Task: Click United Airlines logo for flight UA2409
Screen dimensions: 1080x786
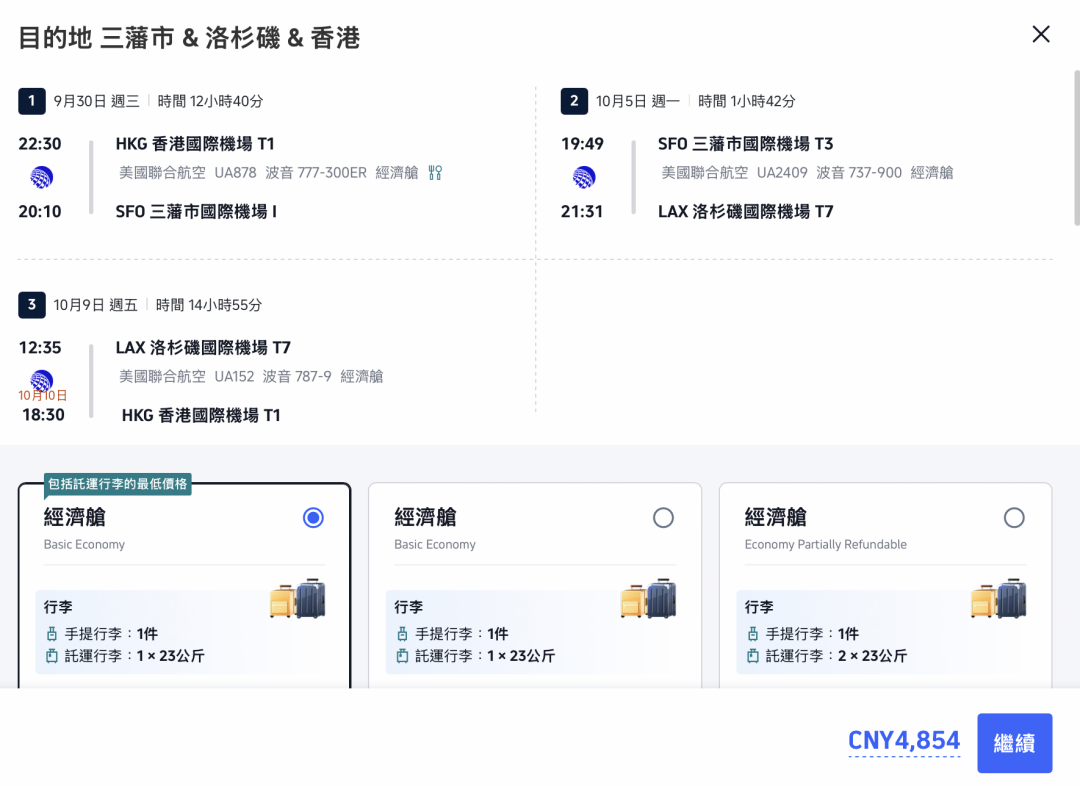Action: (x=584, y=177)
